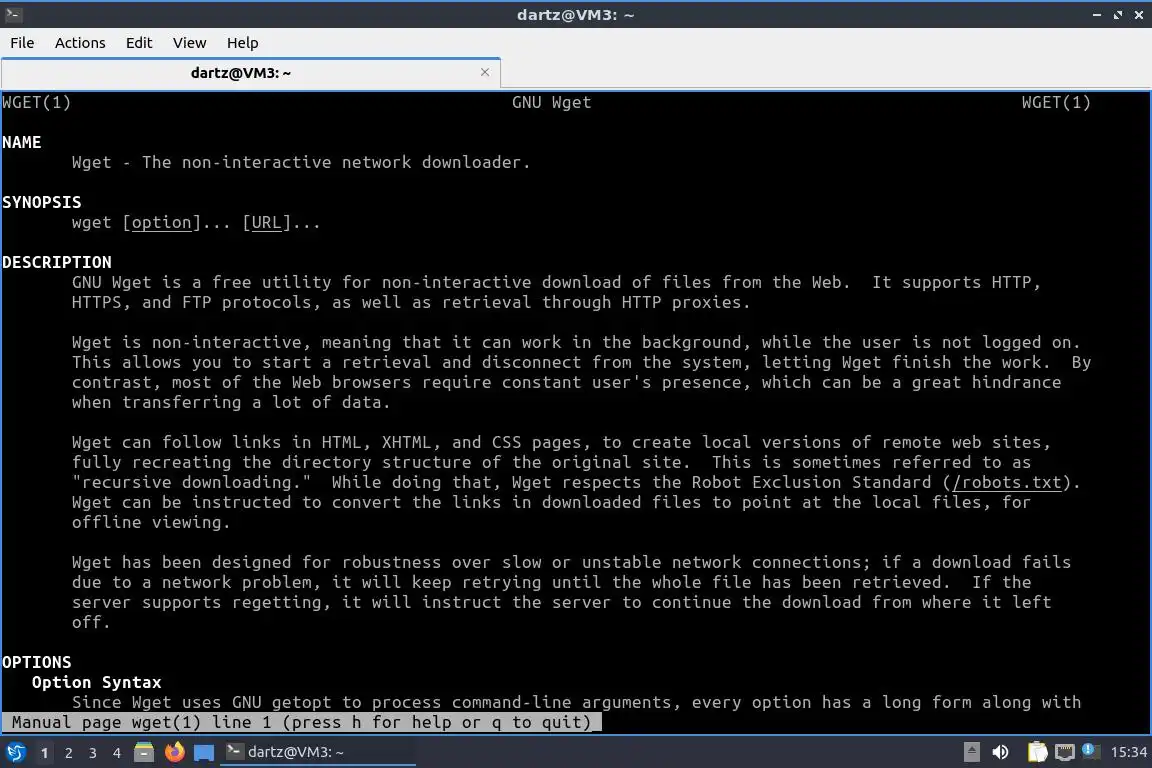Click the centered GNU Wget header
1152x768 pixels.
click(551, 103)
